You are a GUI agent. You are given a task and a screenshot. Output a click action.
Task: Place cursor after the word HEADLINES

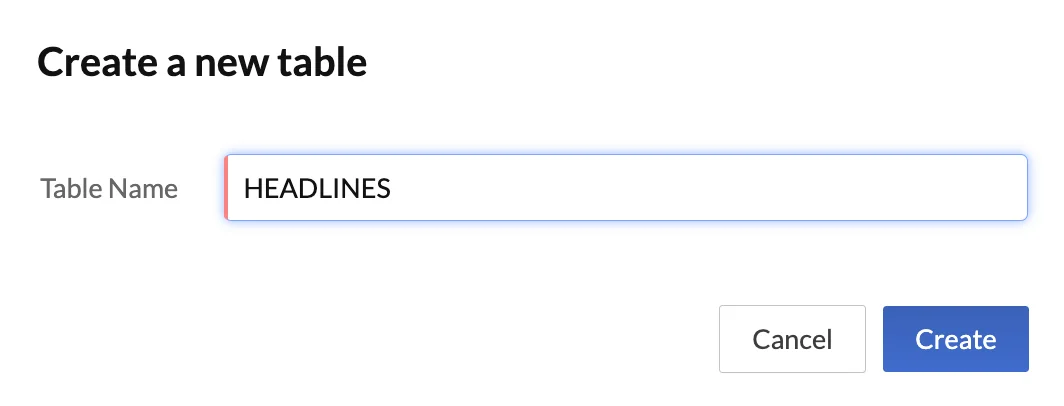392,188
